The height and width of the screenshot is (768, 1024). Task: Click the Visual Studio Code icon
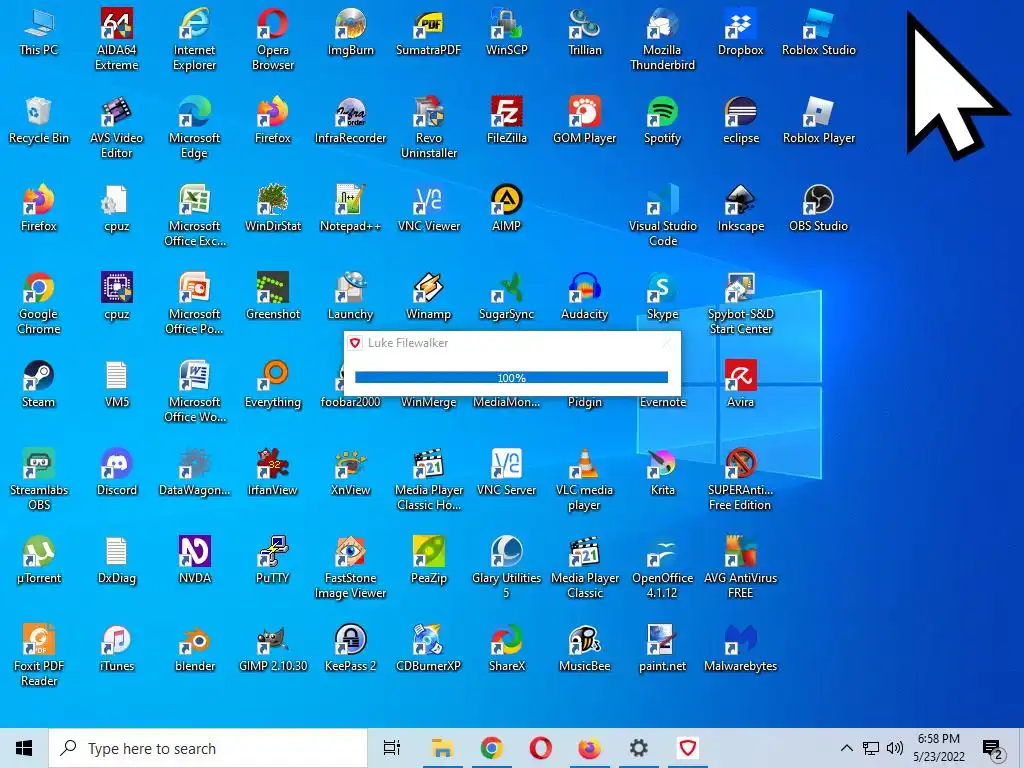662,216
